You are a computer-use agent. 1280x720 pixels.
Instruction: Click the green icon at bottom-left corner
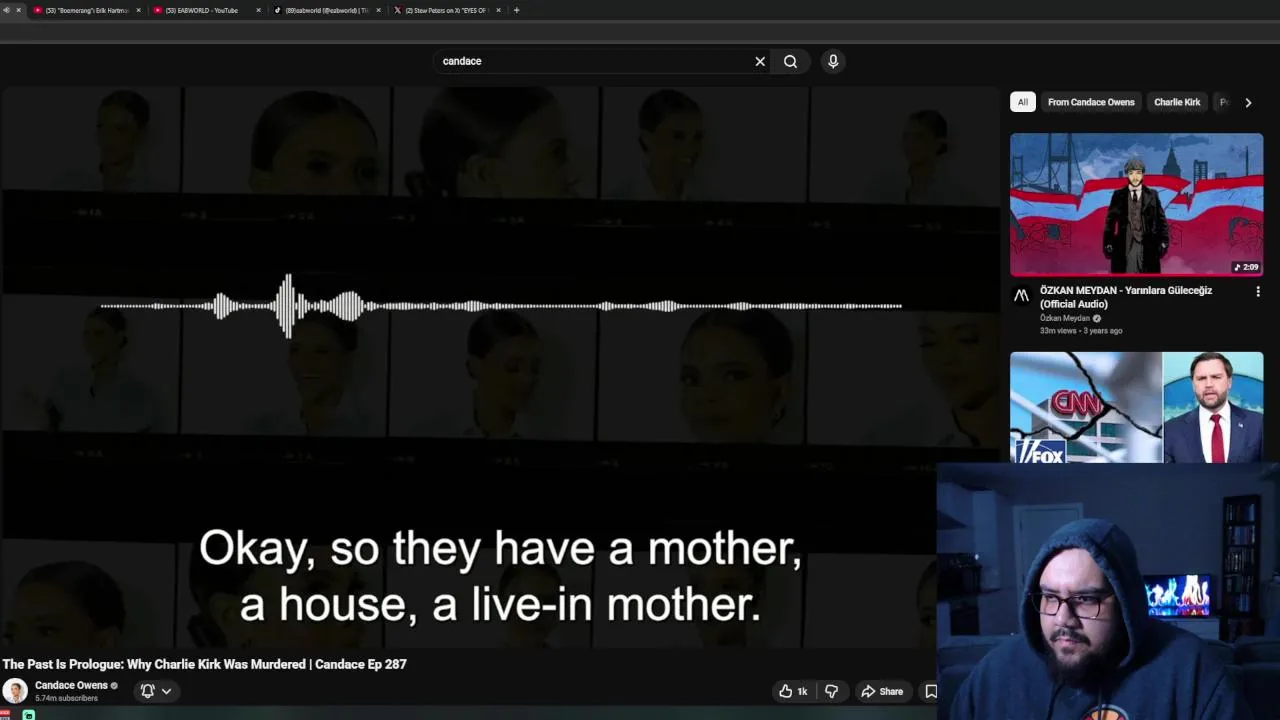click(29, 715)
